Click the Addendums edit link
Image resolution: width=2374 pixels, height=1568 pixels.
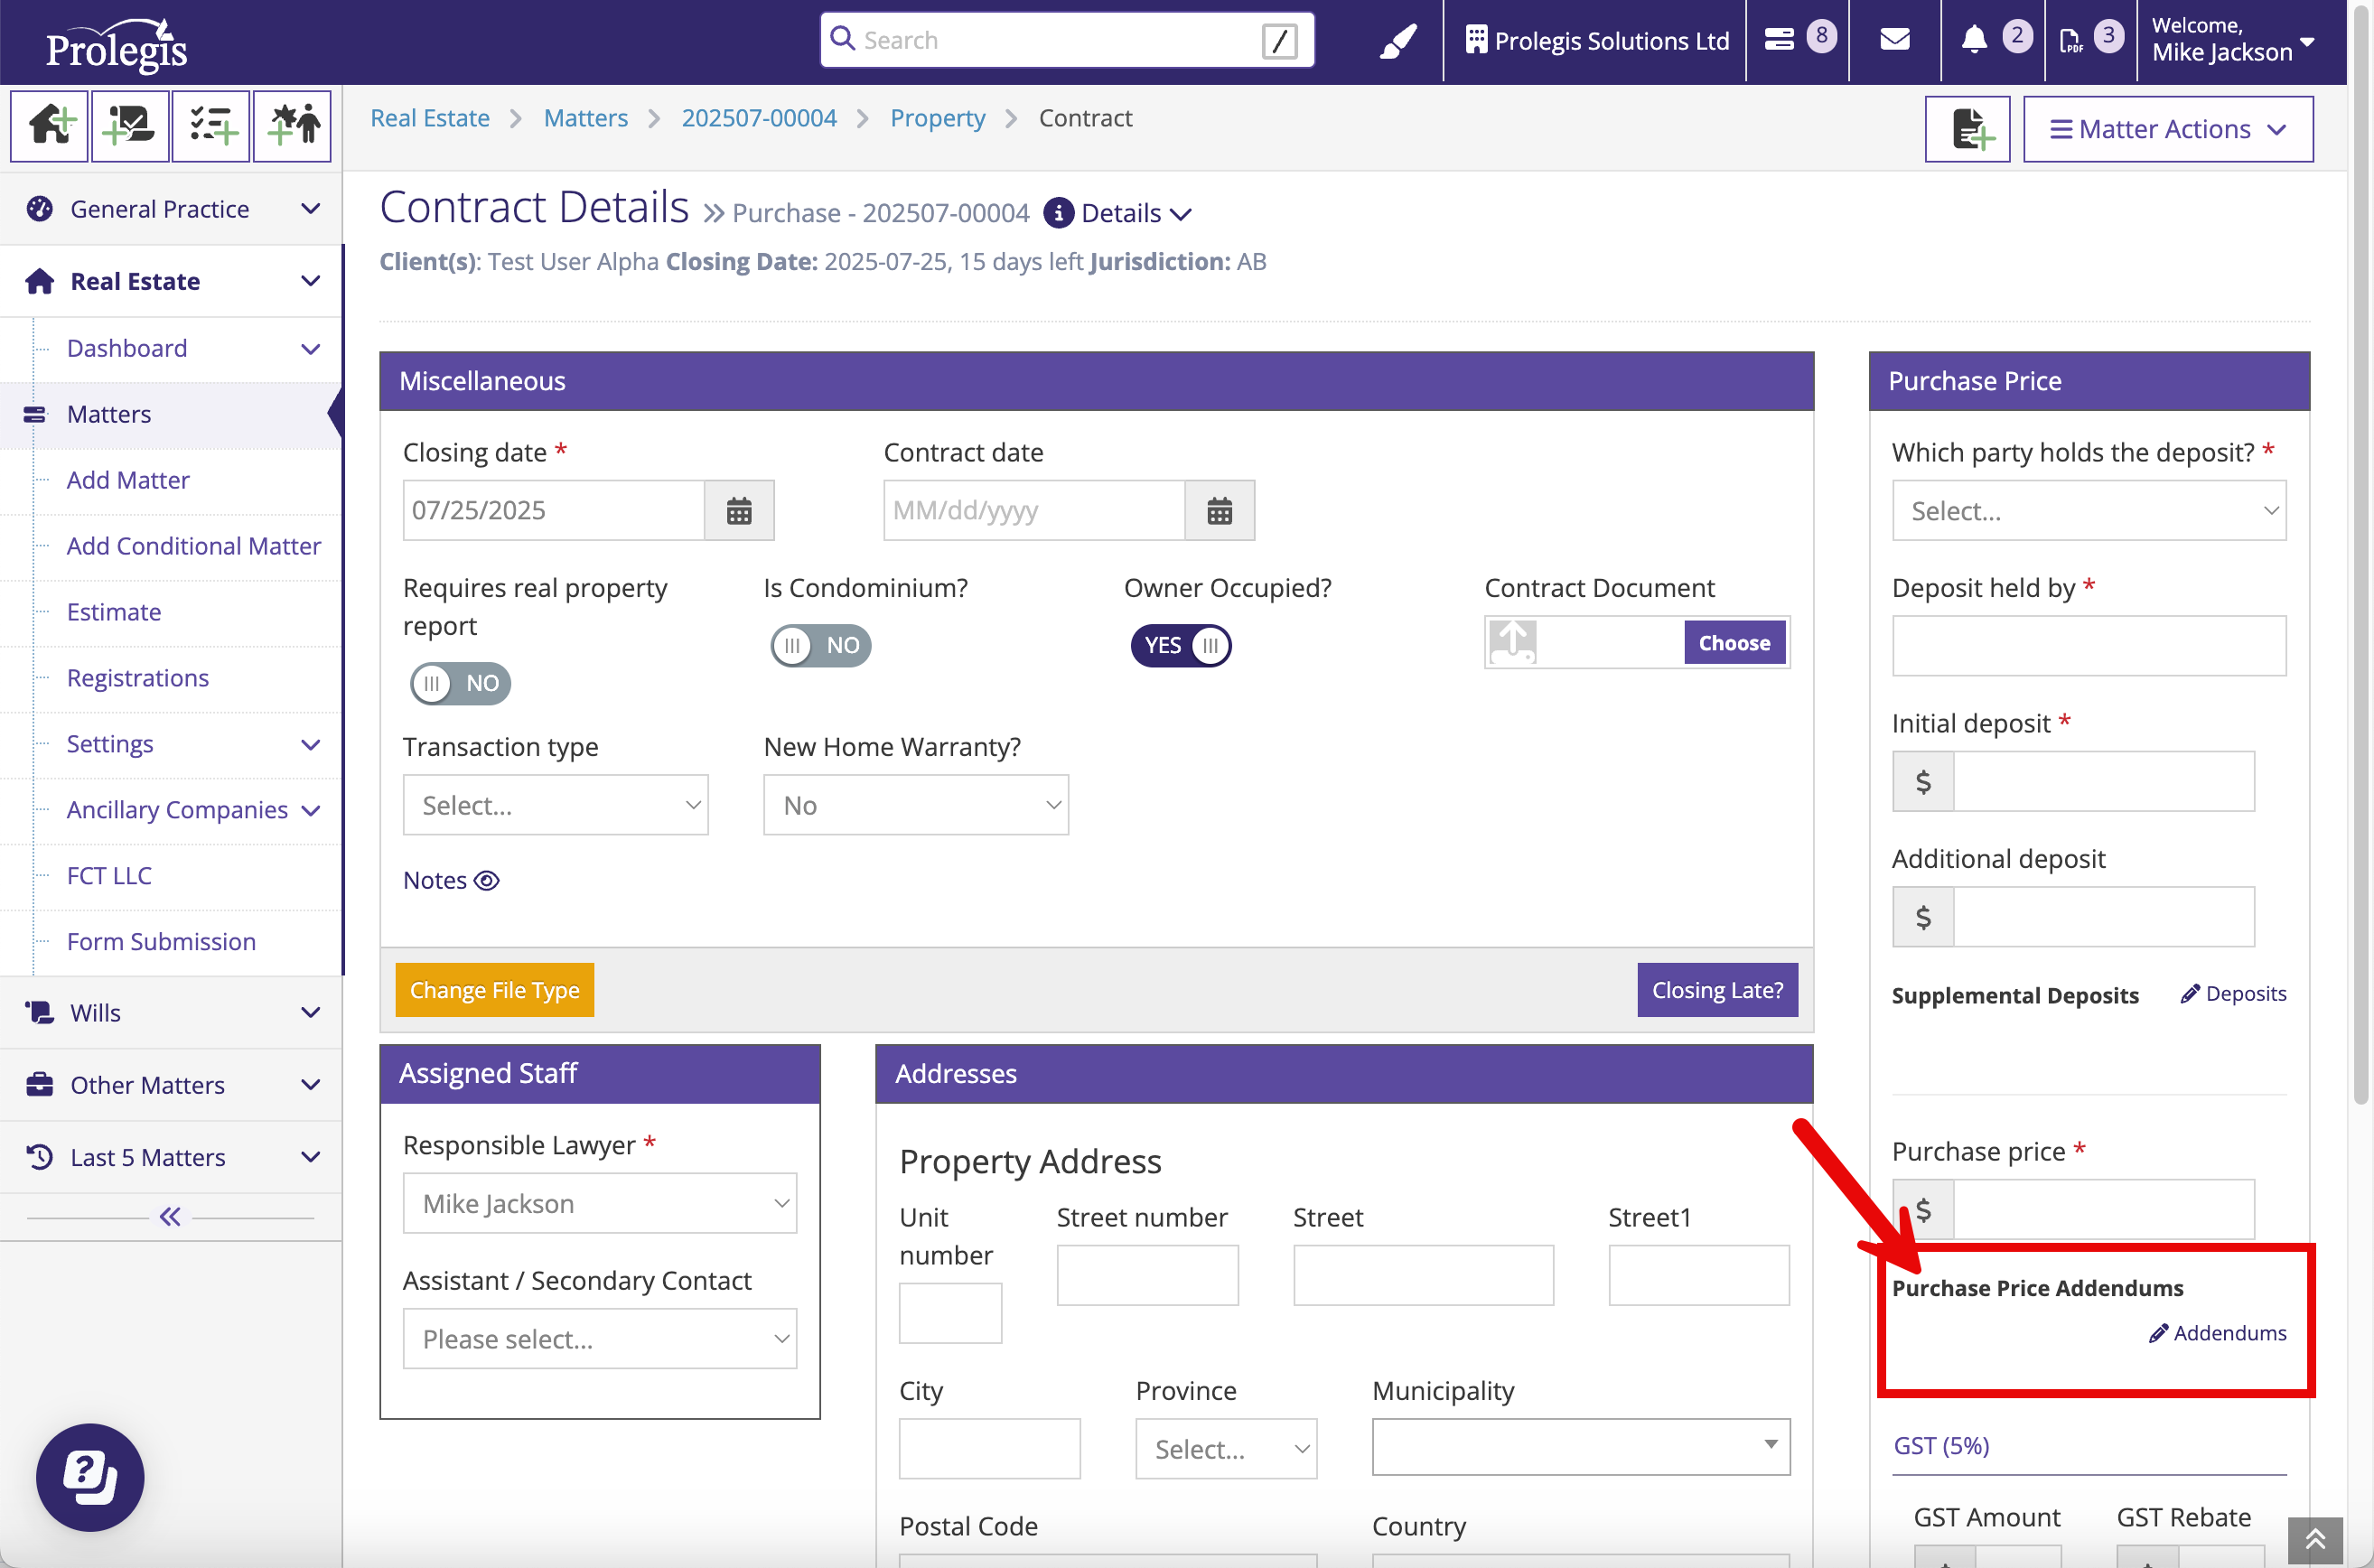(2217, 1333)
